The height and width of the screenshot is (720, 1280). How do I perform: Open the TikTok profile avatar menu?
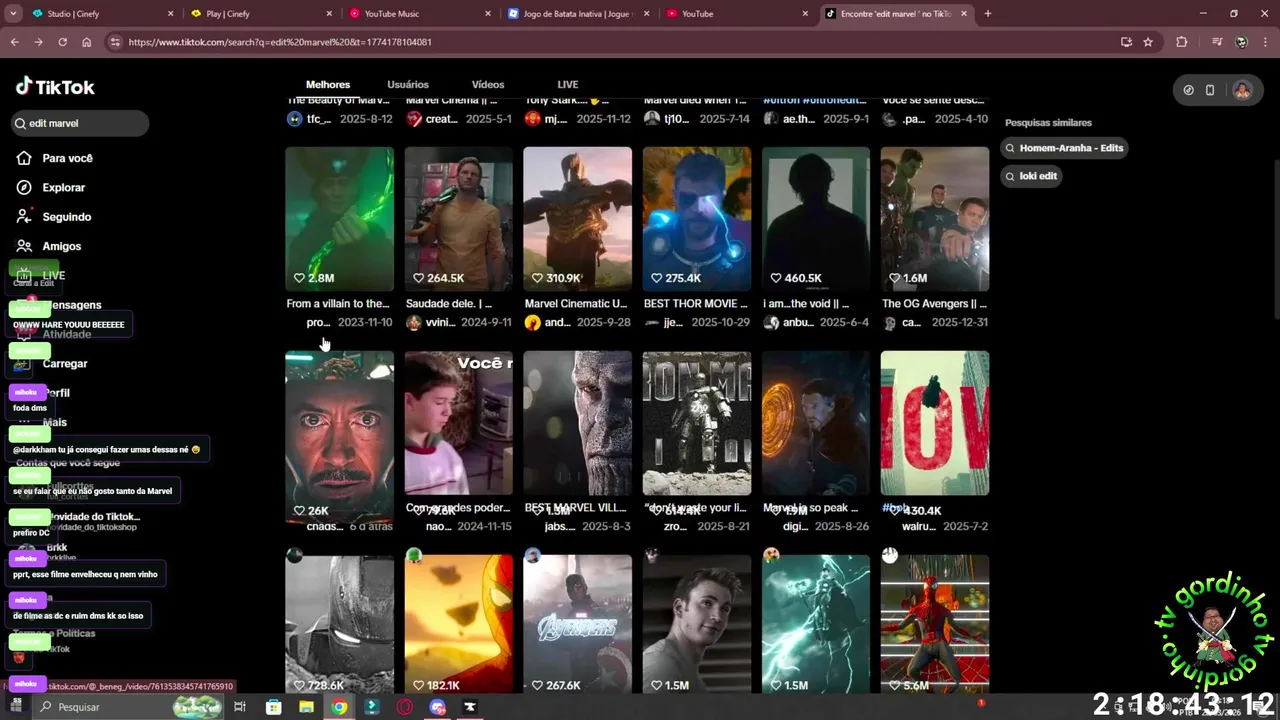click(1242, 90)
